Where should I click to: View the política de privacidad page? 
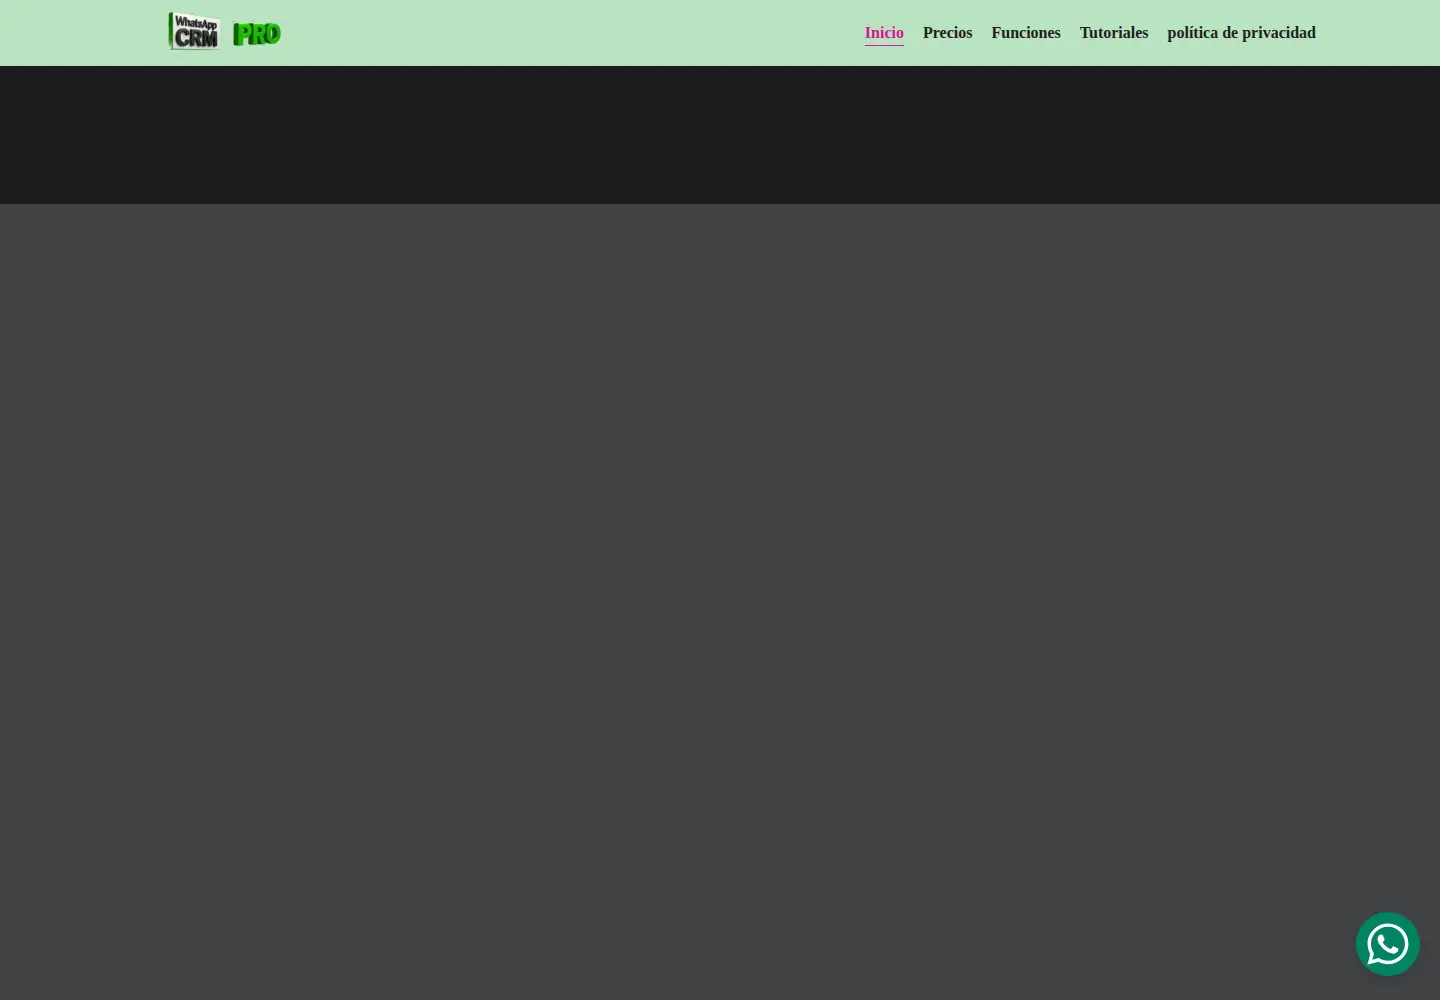tap(1241, 33)
